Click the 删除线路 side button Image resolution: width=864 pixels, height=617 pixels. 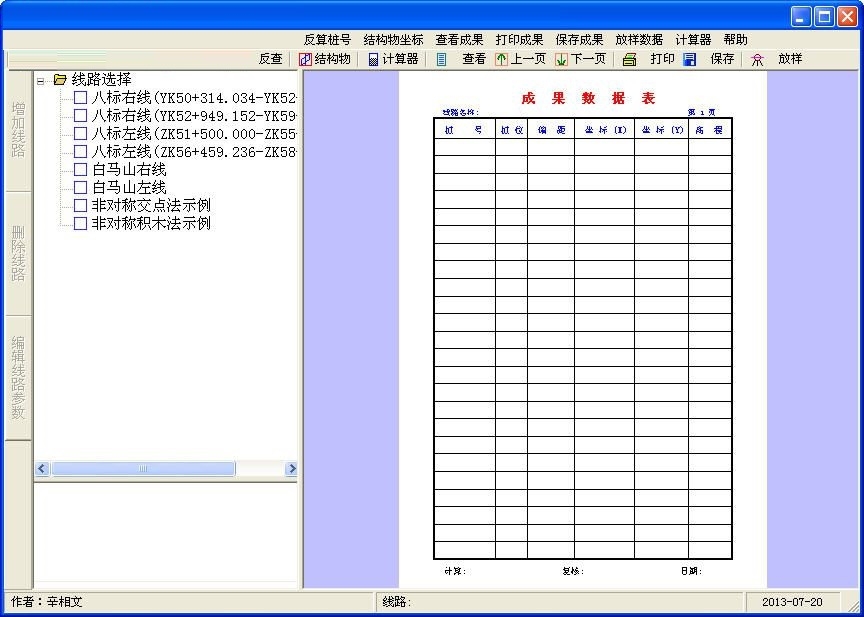[x=18, y=254]
